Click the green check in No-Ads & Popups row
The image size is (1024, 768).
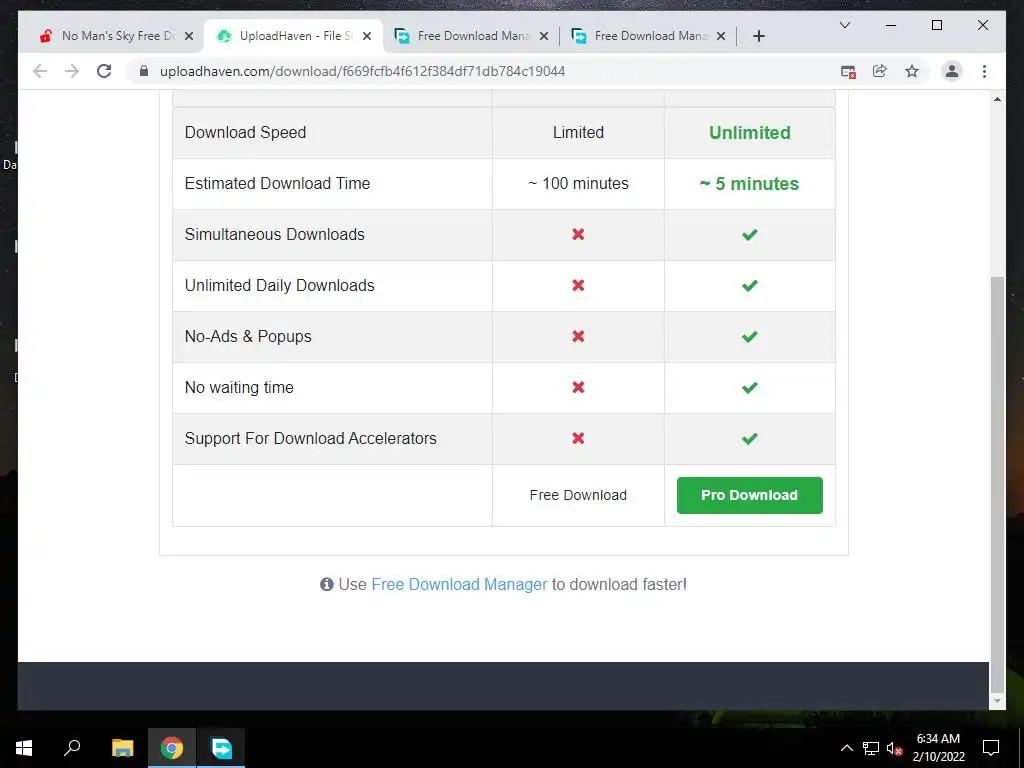[750, 336]
